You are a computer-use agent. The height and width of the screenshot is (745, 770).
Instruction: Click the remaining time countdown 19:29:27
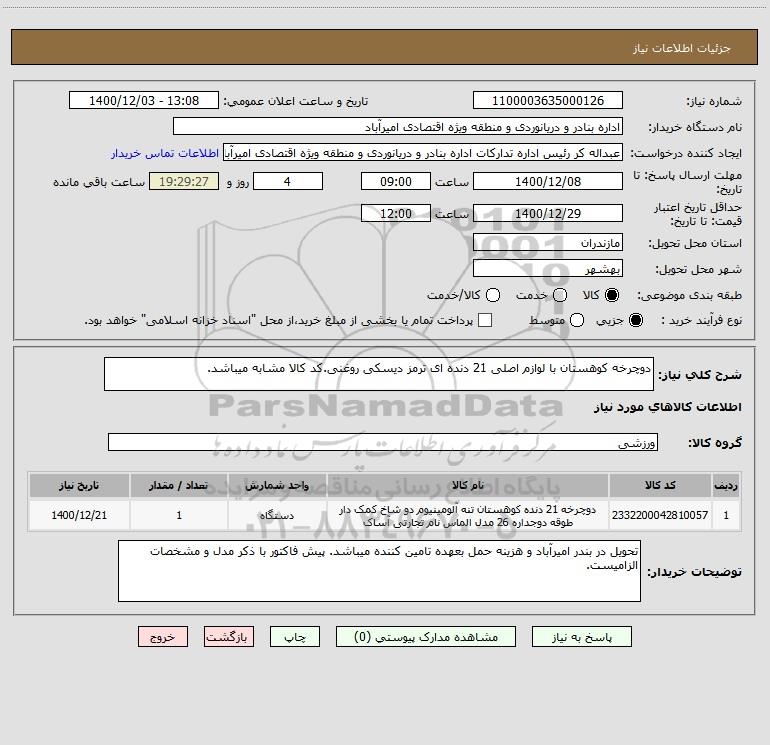pos(184,181)
